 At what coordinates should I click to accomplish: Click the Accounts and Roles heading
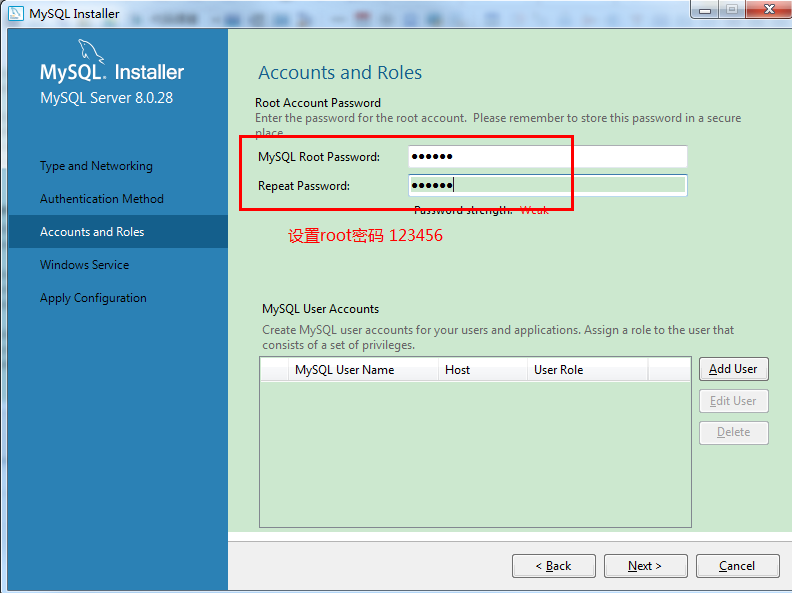coord(340,73)
